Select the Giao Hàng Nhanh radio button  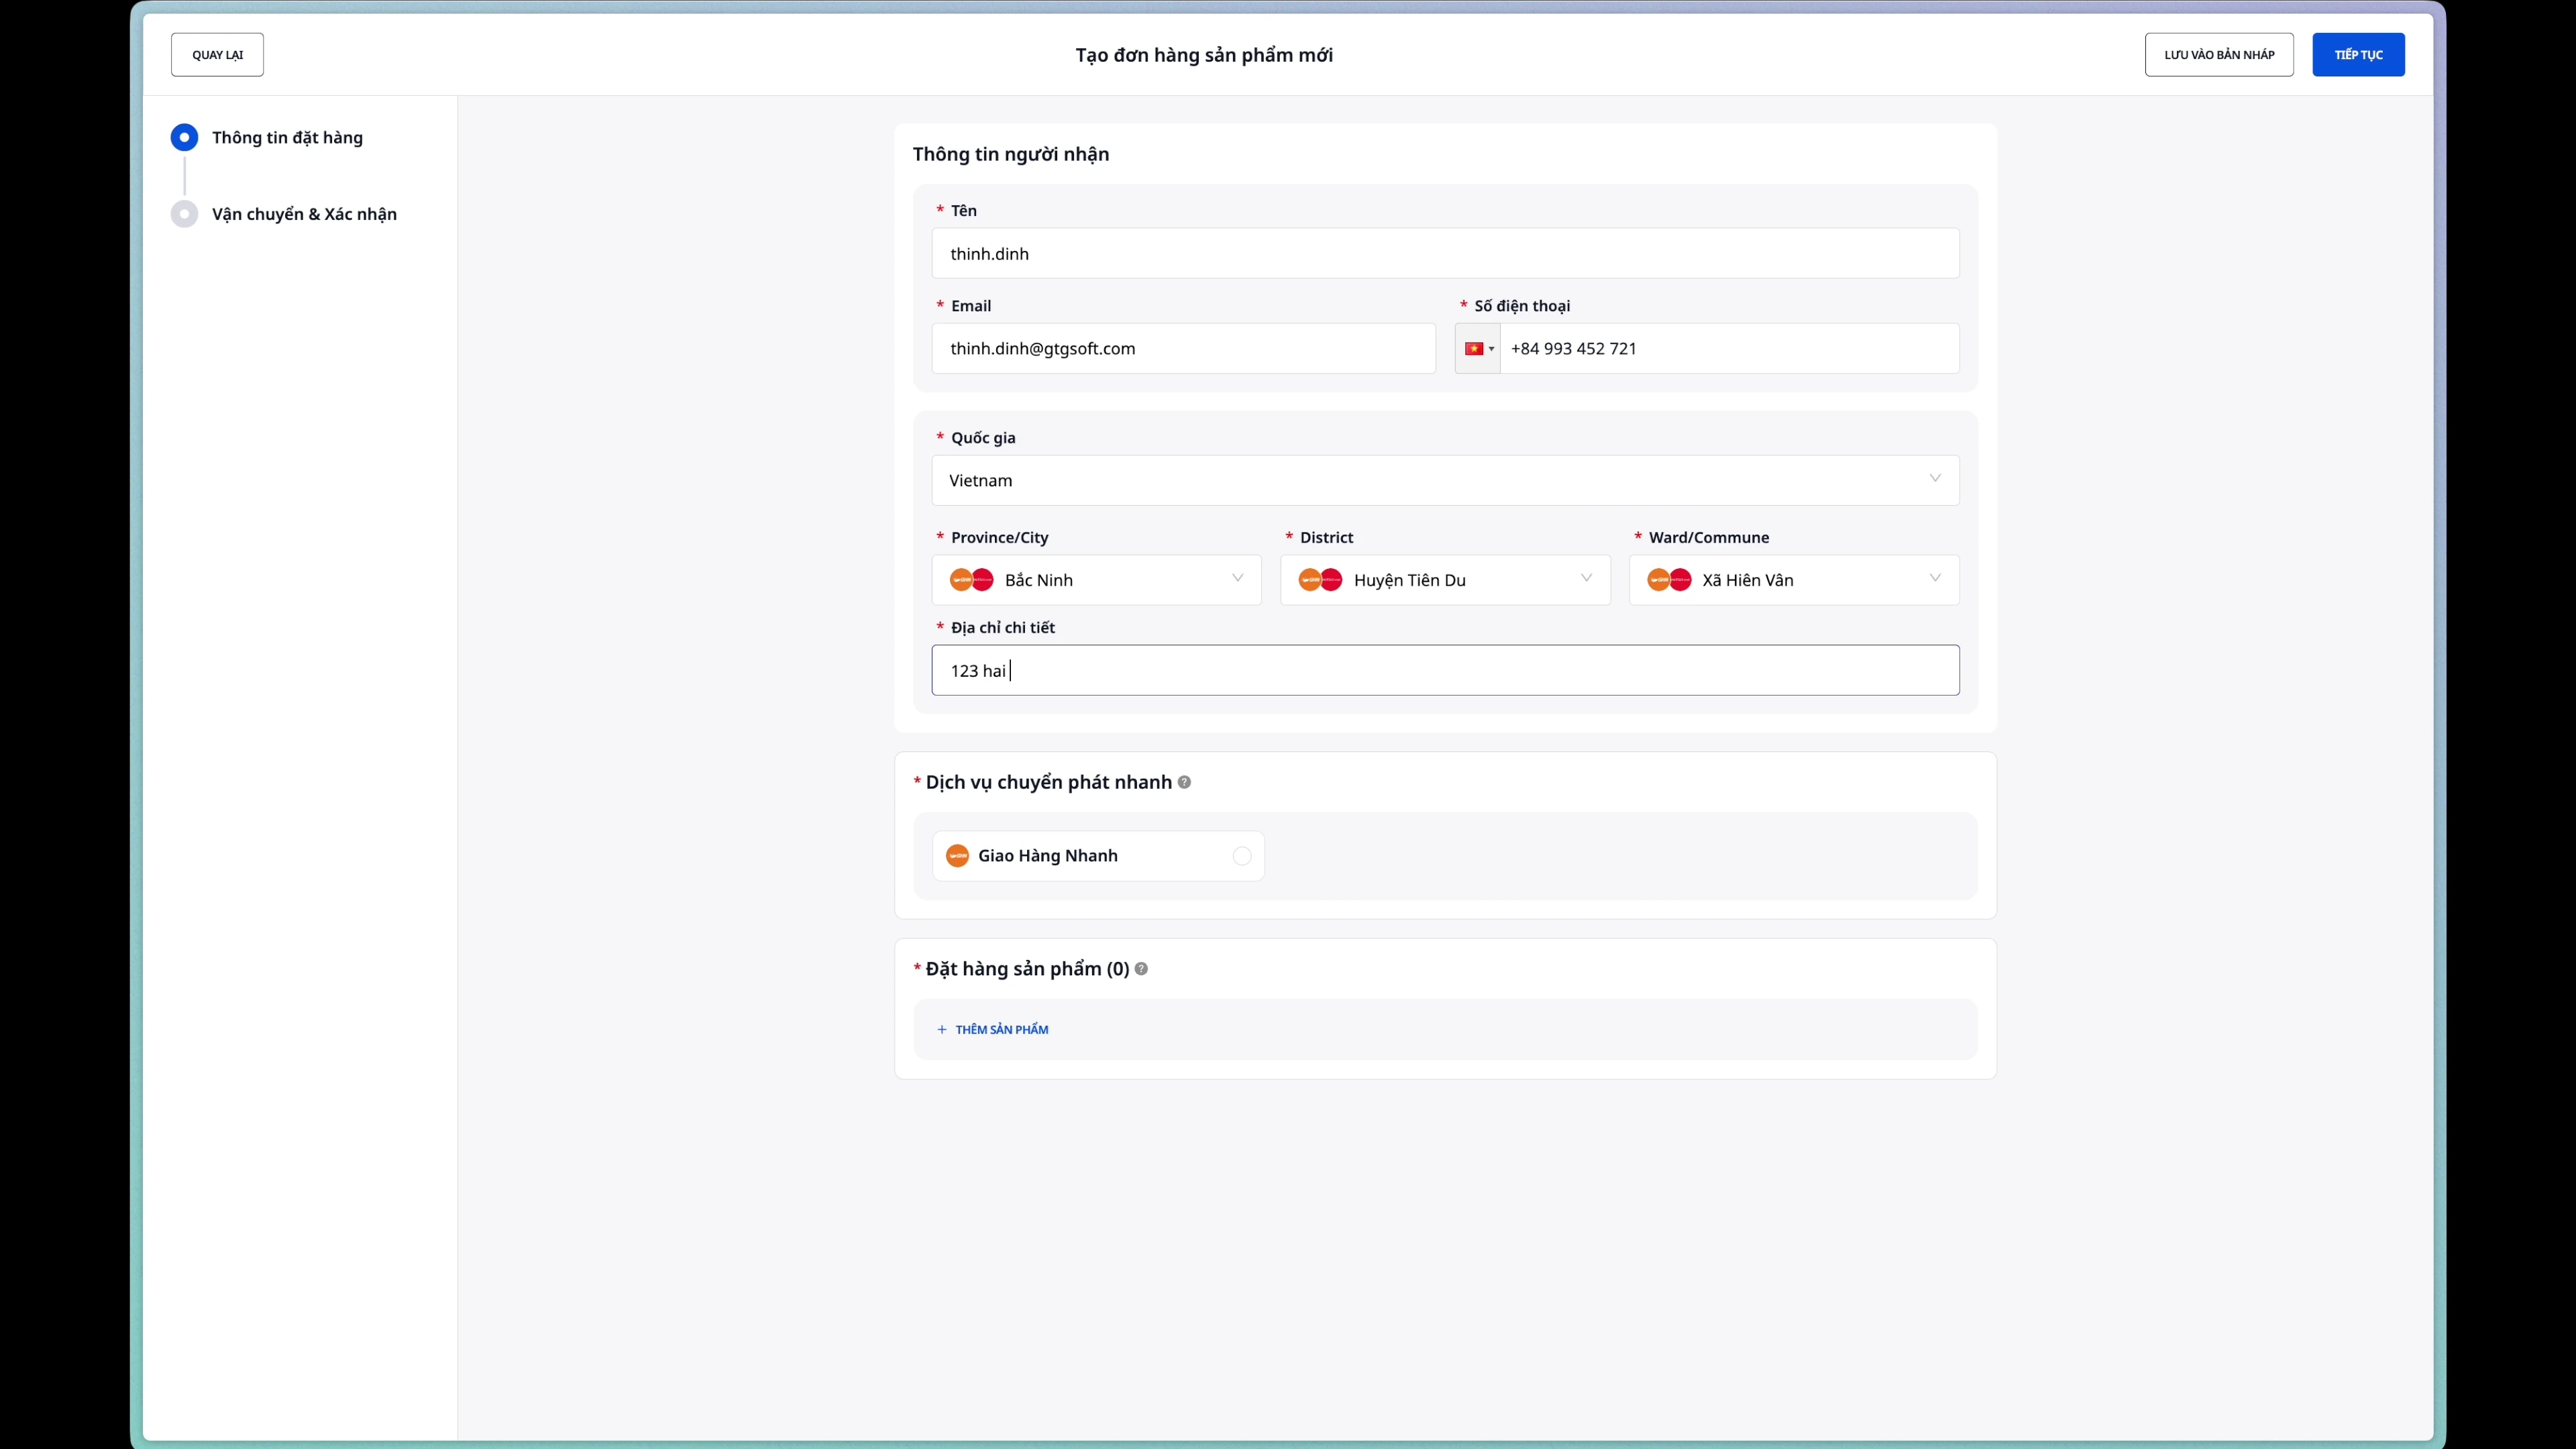coord(1241,856)
